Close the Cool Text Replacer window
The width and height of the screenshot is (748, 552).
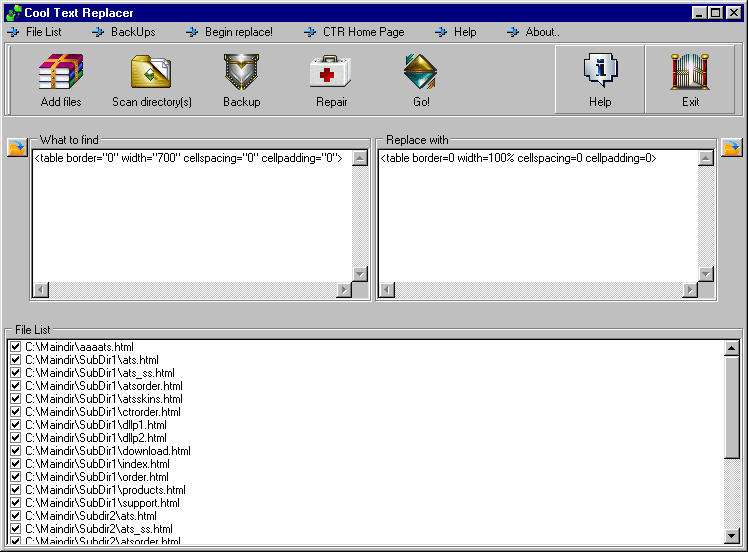click(734, 13)
